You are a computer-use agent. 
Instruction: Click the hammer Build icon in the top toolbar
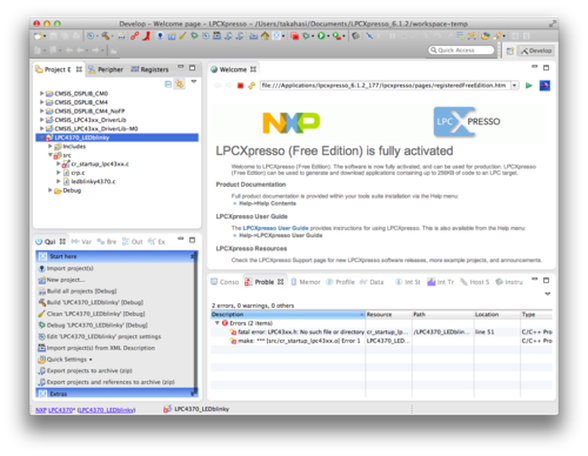tap(105, 36)
